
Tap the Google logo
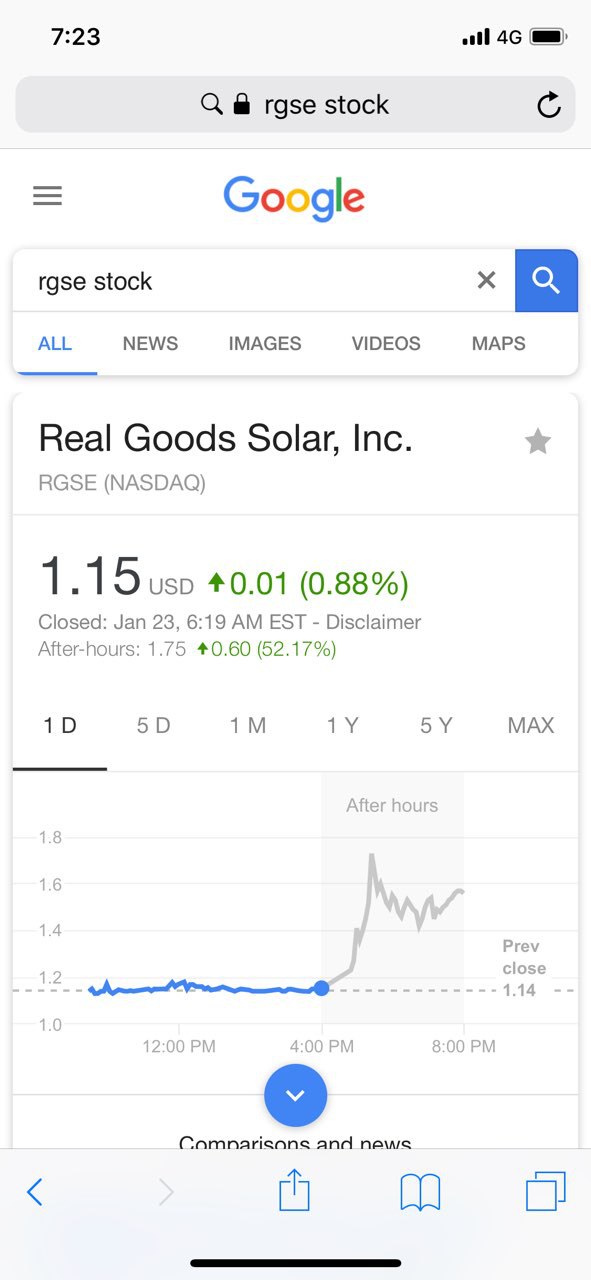point(294,197)
